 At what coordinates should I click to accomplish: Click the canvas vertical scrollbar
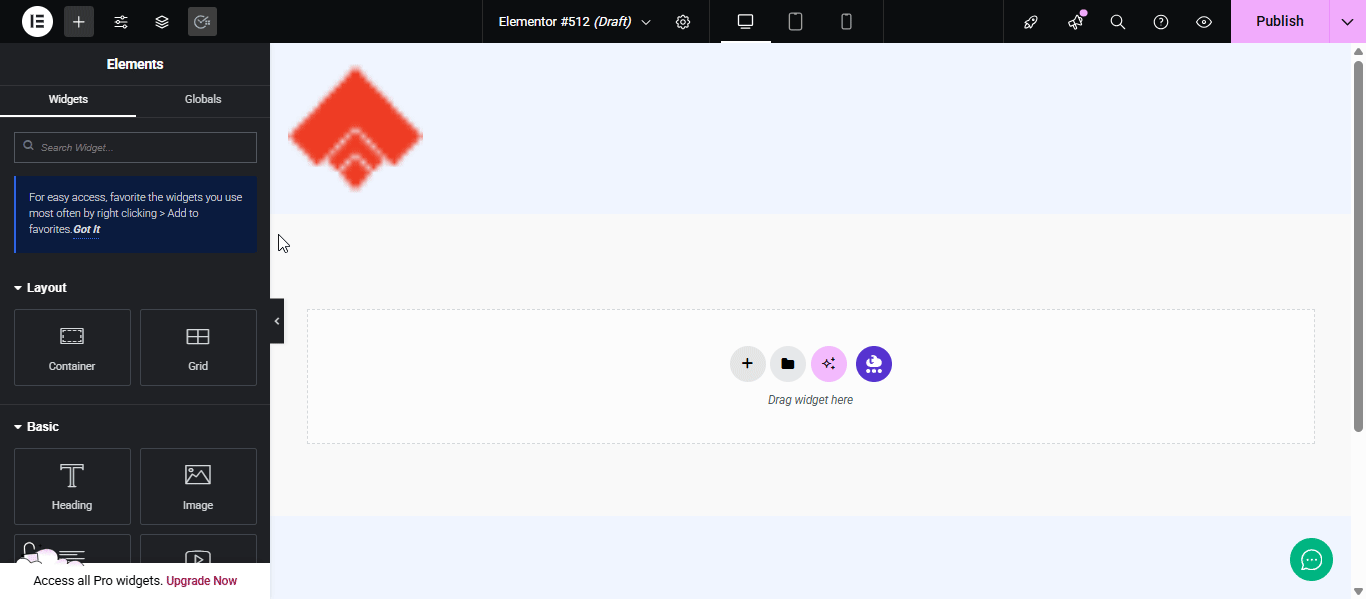click(1358, 246)
